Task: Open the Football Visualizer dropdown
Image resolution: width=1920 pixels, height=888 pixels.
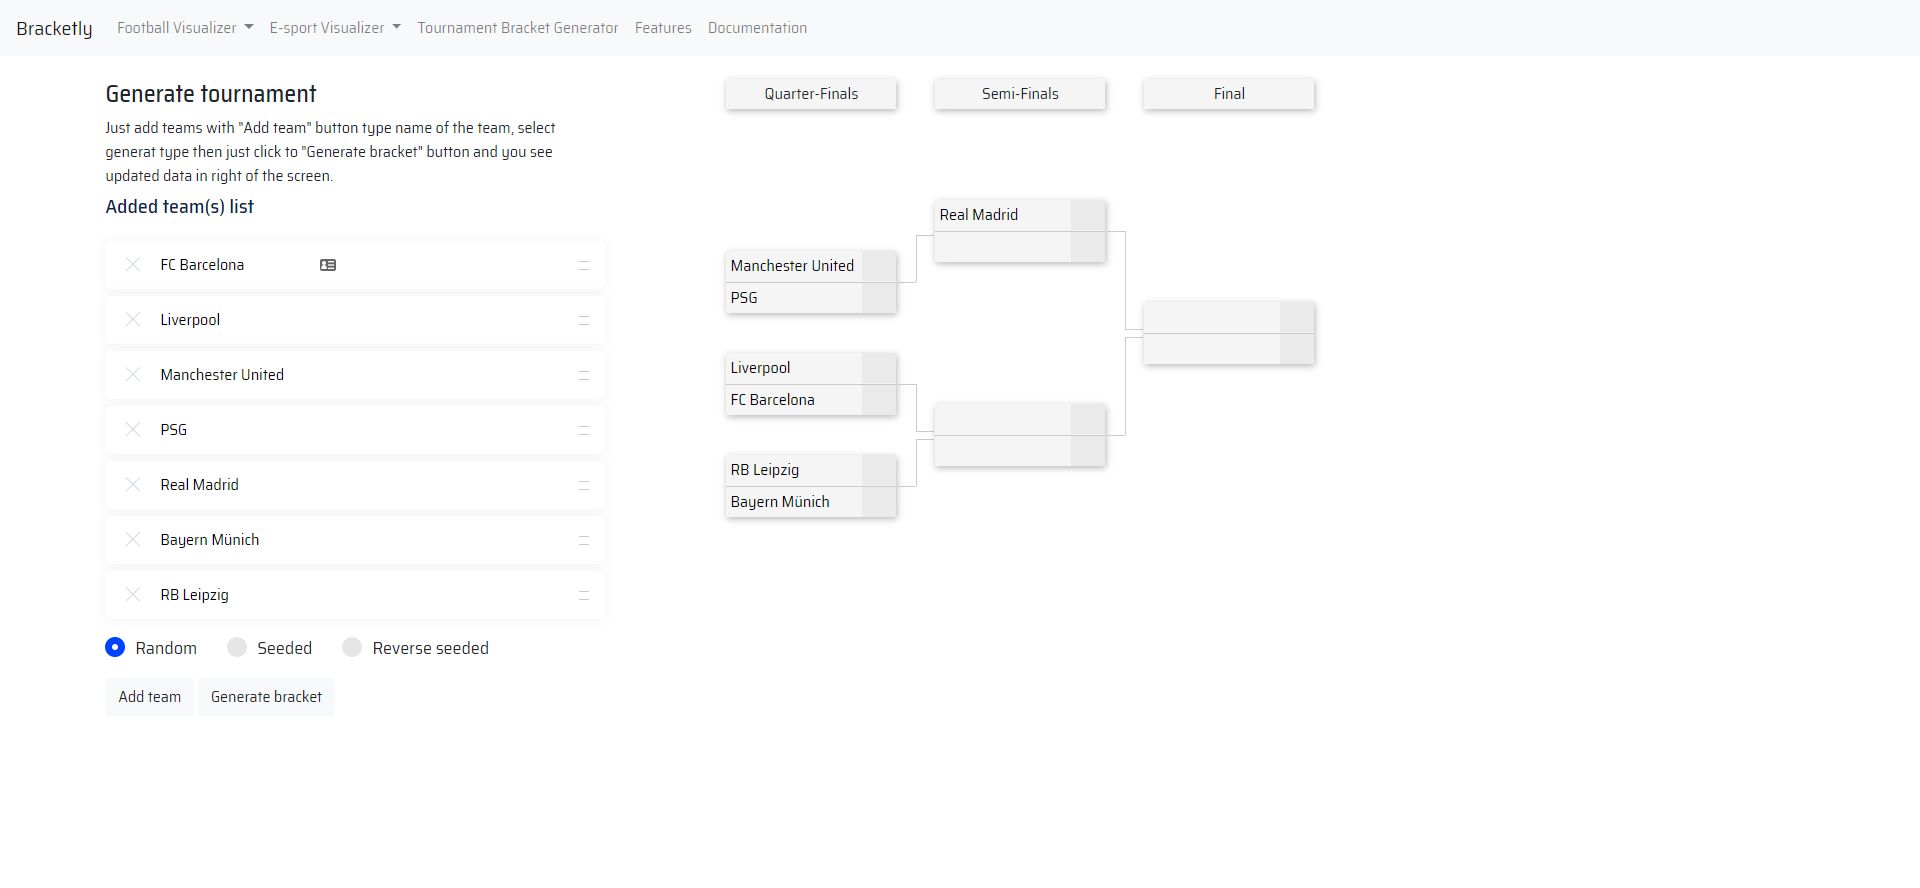Action: point(184,28)
